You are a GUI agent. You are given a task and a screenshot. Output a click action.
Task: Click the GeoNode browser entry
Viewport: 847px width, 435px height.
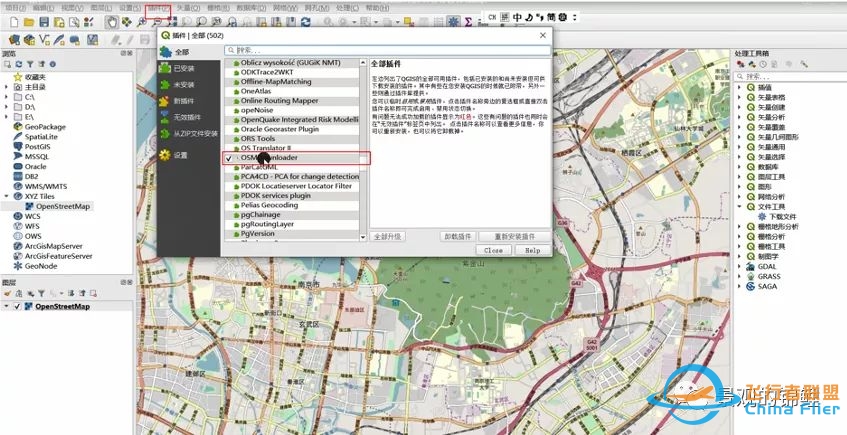tap(41, 266)
